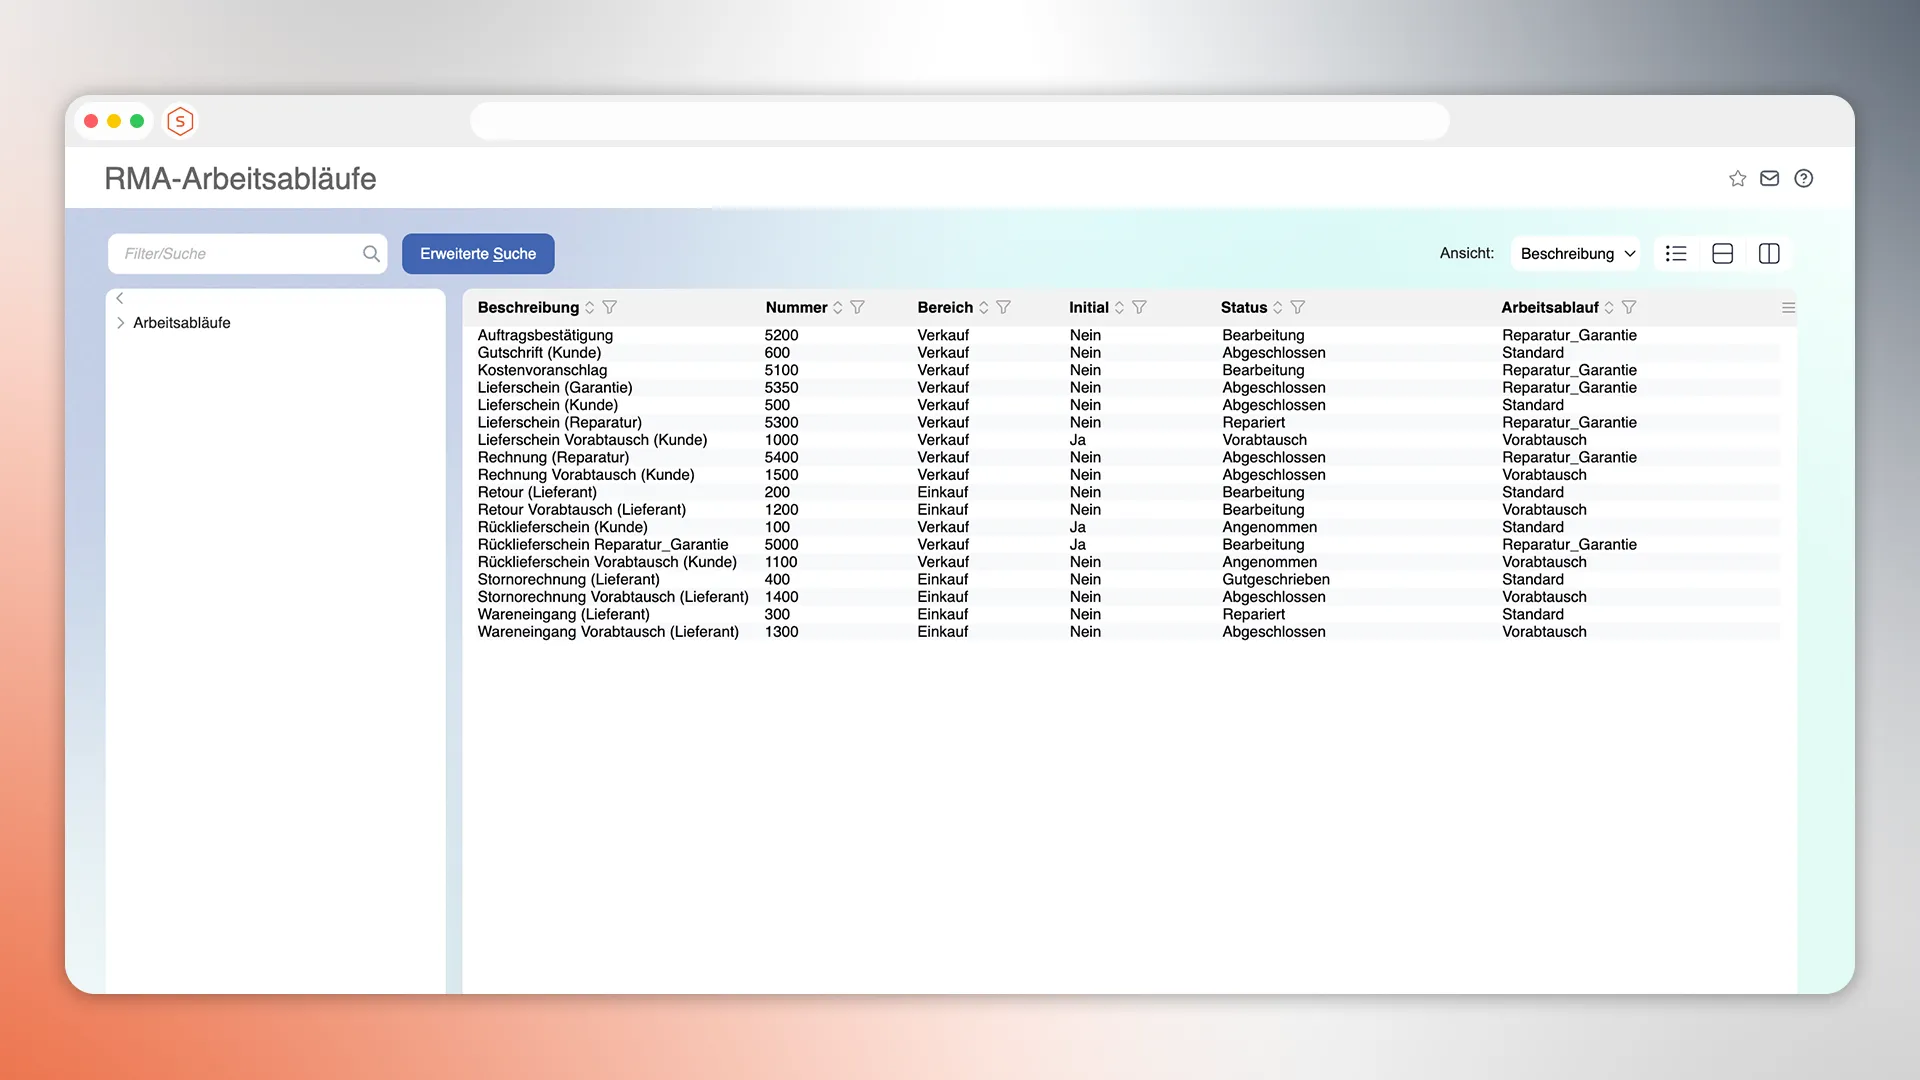Collapse the left sidebar panel chevron
This screenshot has height=1080, width=1920.
point(120,298)
